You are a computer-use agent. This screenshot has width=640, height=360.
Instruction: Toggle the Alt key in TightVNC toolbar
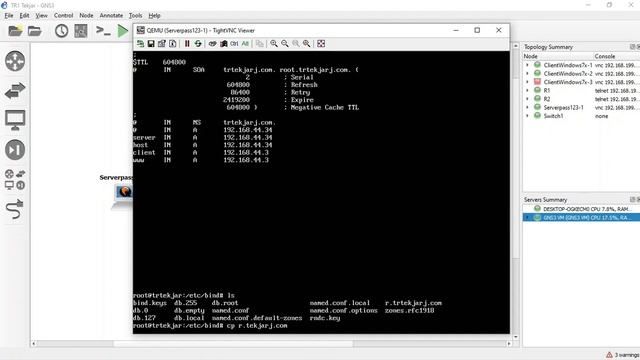[x=245, y=44]
